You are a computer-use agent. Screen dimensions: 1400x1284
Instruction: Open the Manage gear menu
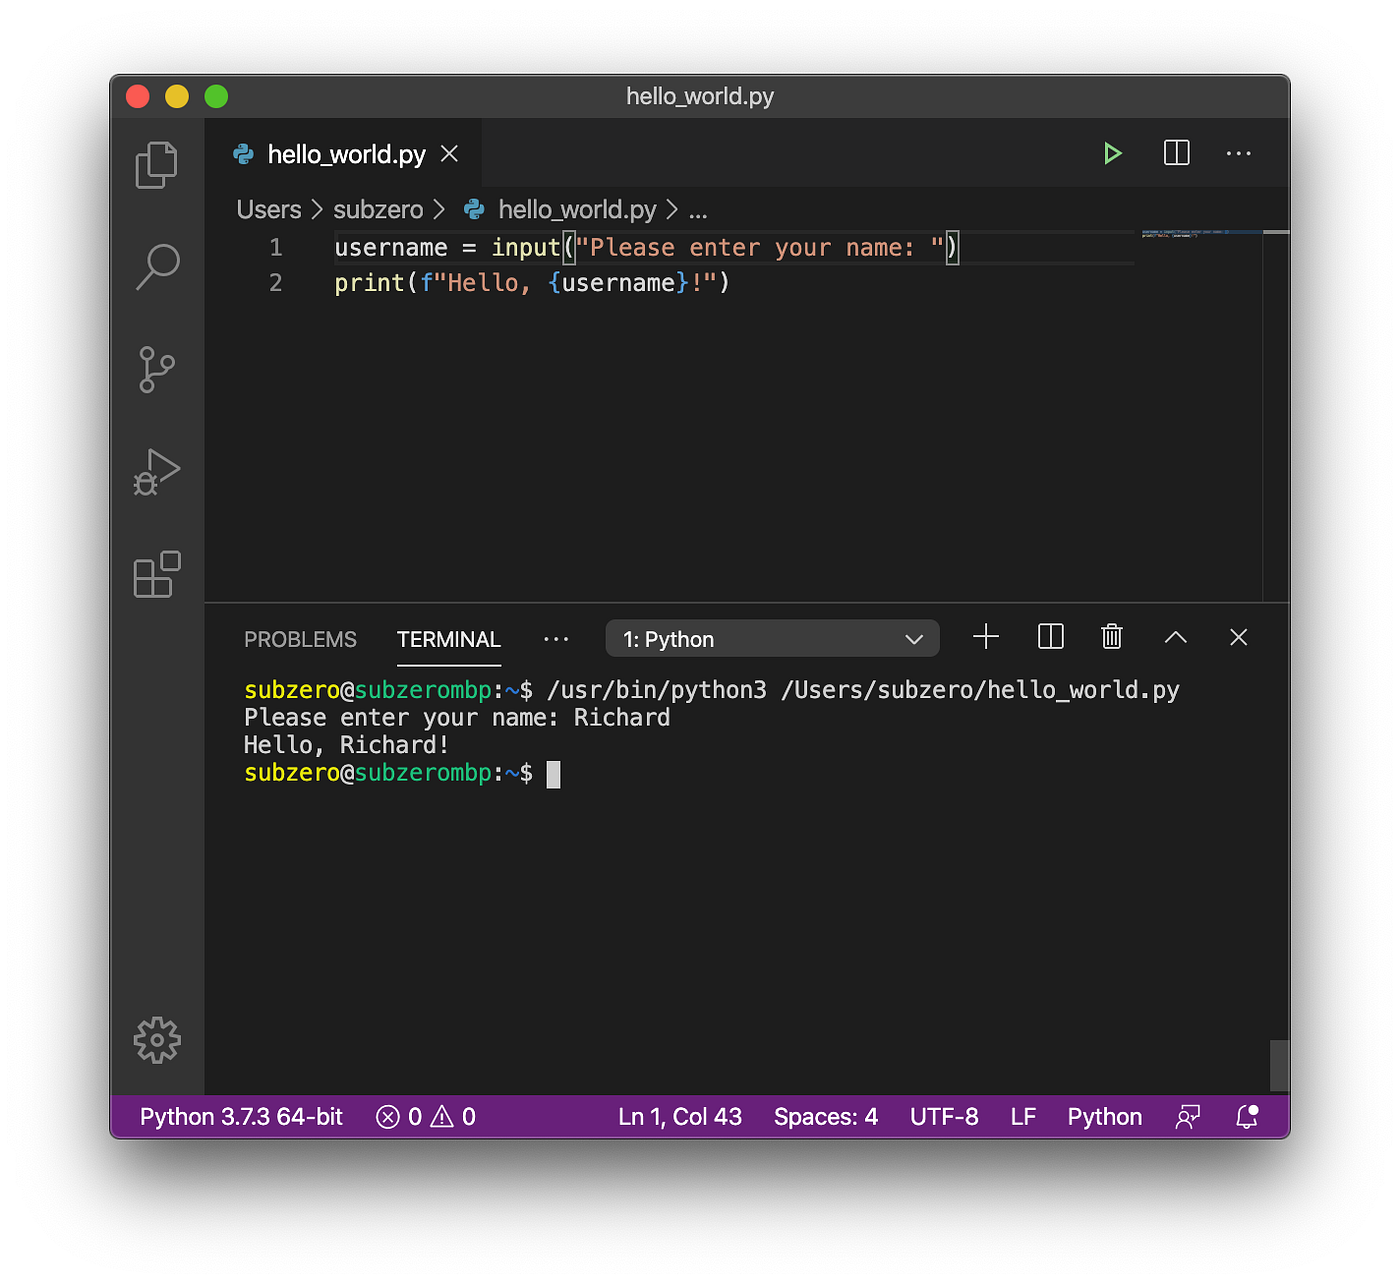[x=157, y=1041]
